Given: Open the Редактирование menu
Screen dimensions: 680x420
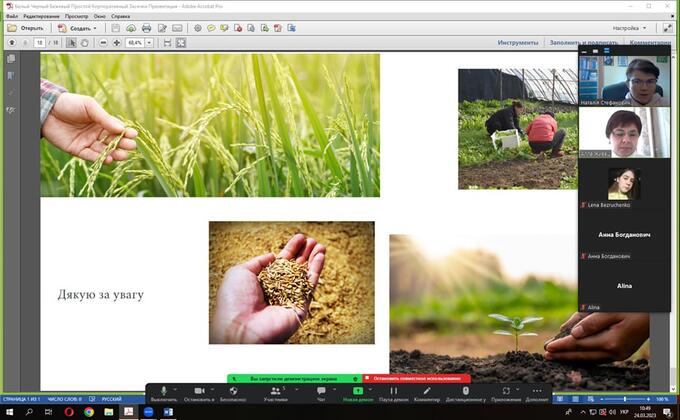Looking at the screenshot, I should point(41,16).
